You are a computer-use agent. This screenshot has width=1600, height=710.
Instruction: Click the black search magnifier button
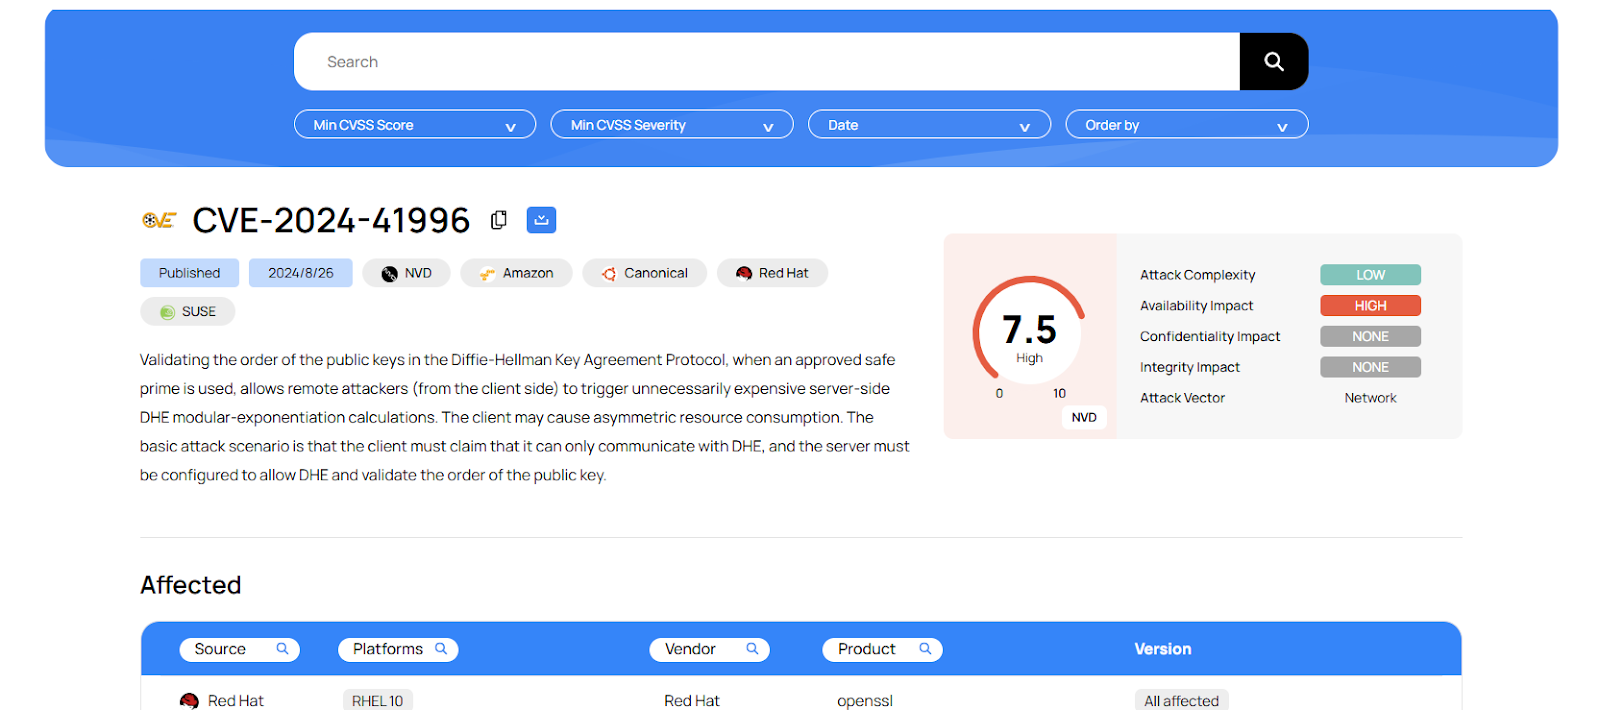[x=1273, y=62]
